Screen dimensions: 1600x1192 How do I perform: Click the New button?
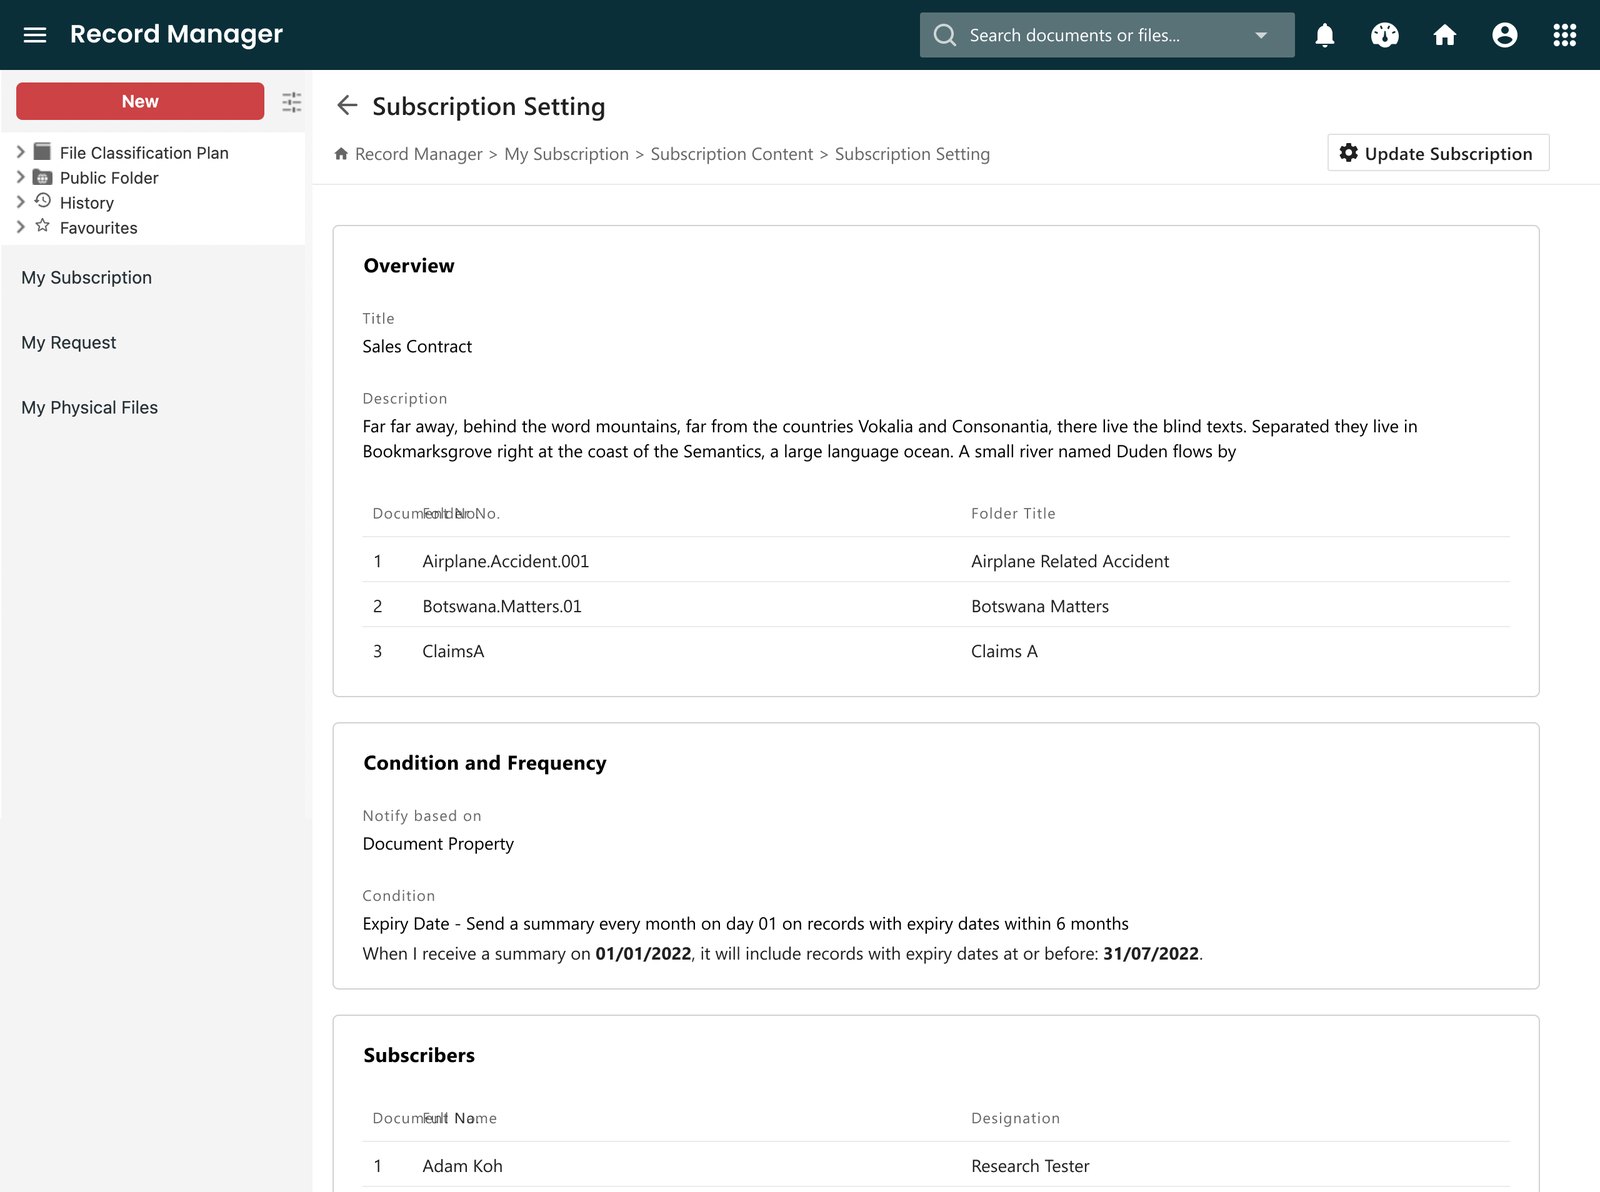140,101
